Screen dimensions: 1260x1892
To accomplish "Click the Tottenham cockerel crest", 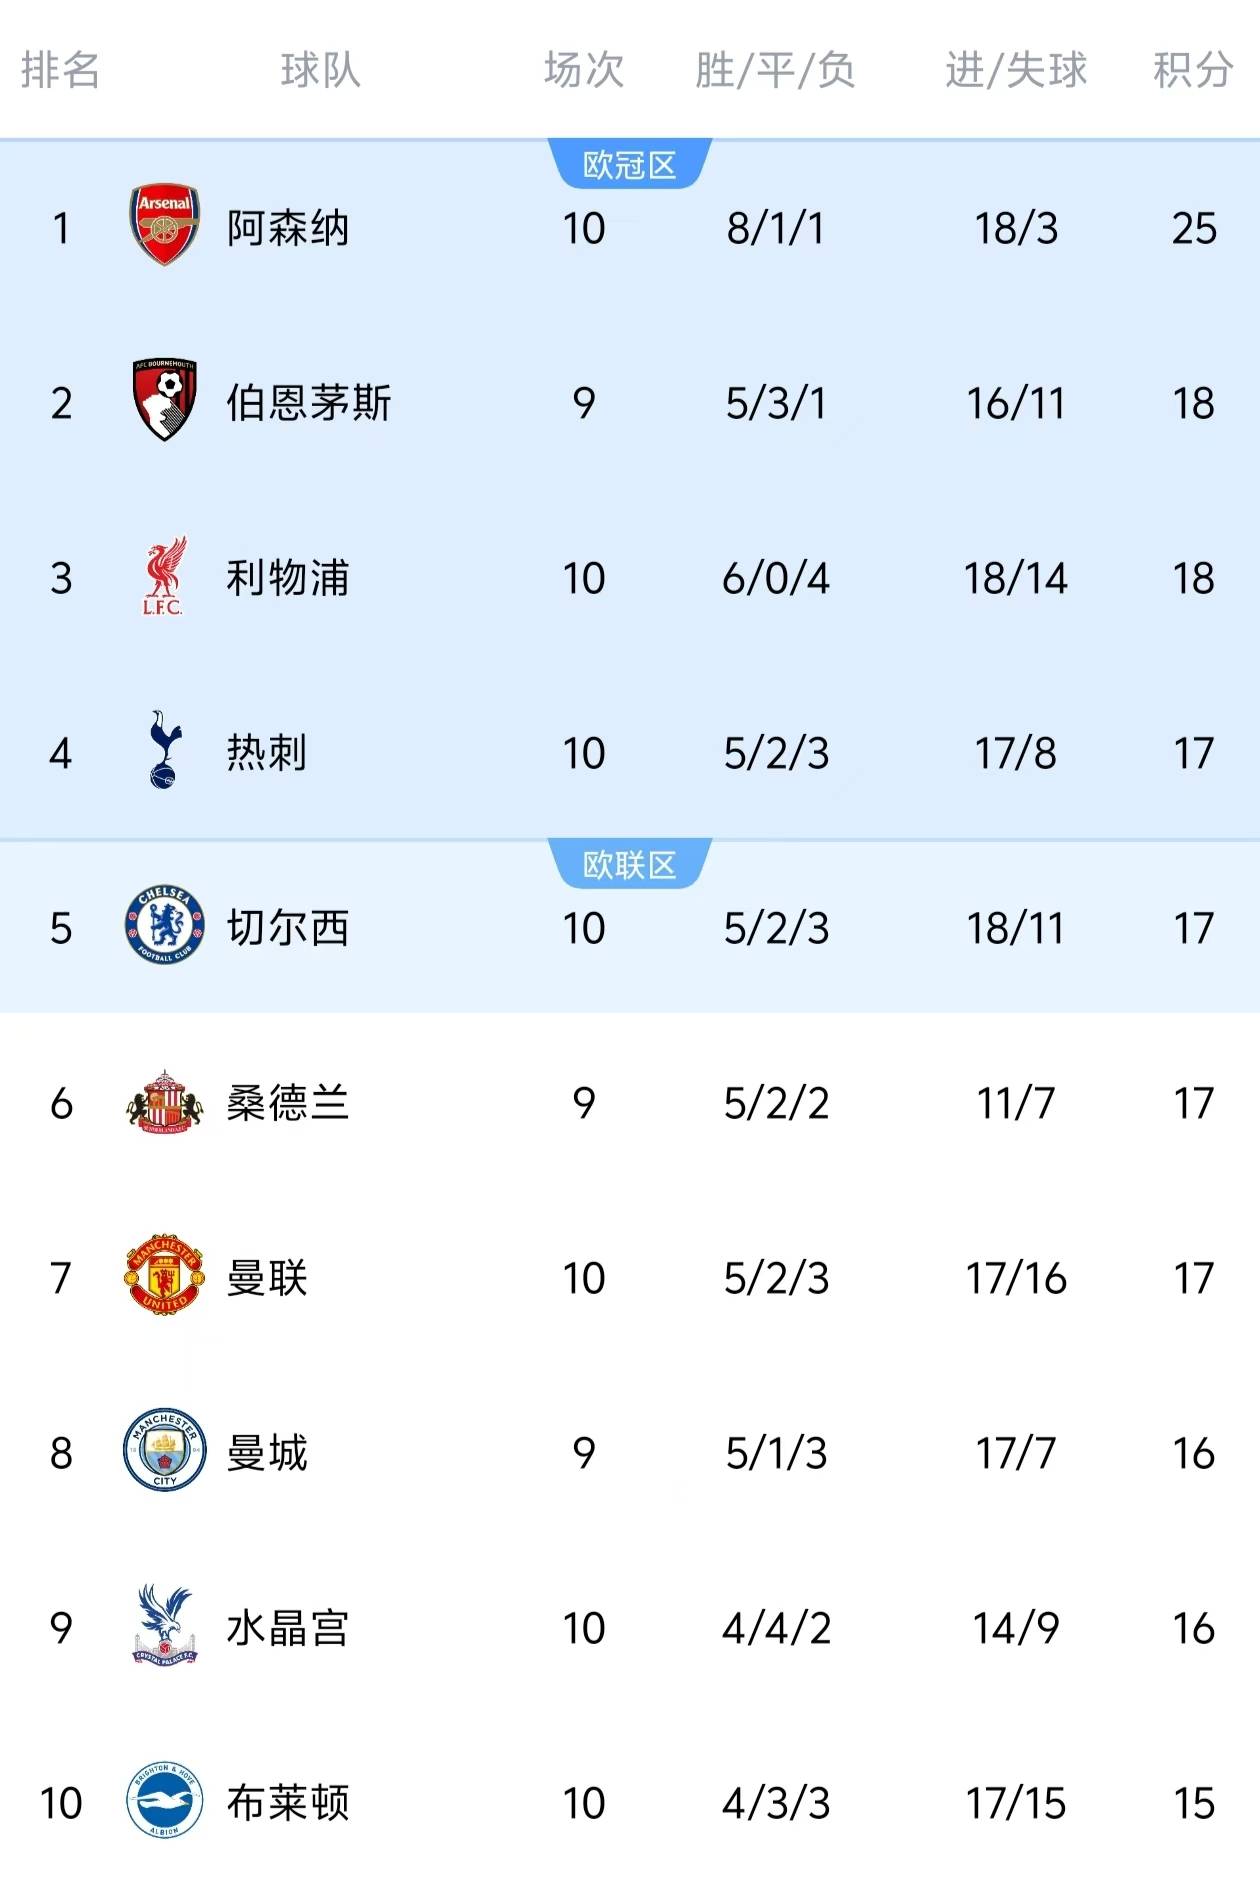I will [x=164, y=751].
